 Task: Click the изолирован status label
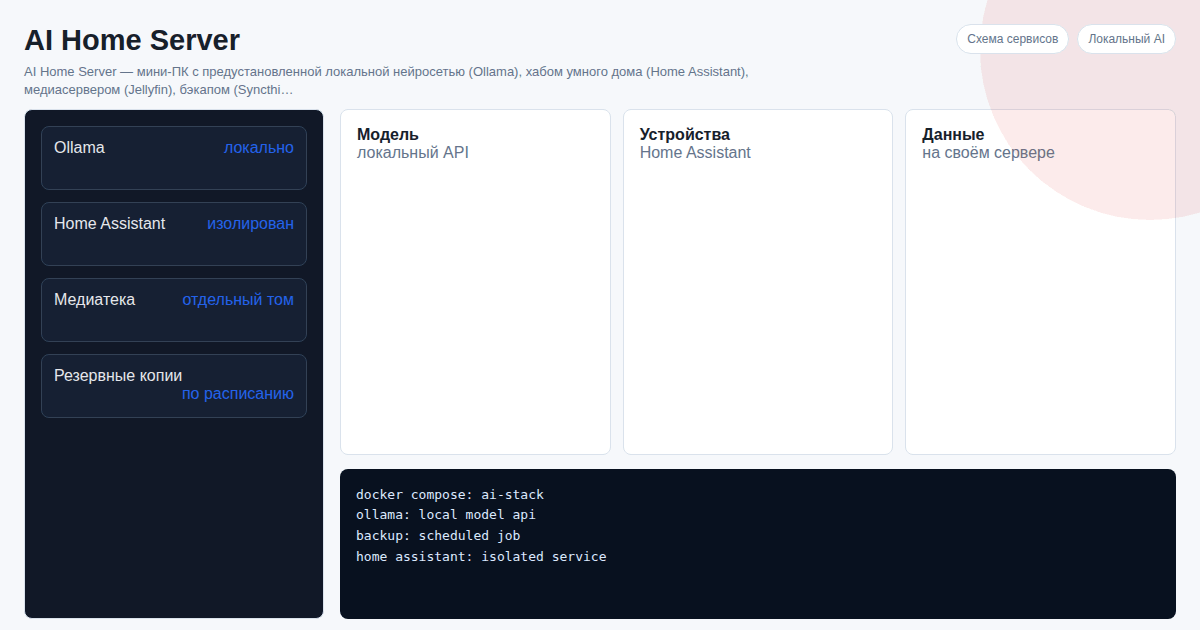pos(251,223)
